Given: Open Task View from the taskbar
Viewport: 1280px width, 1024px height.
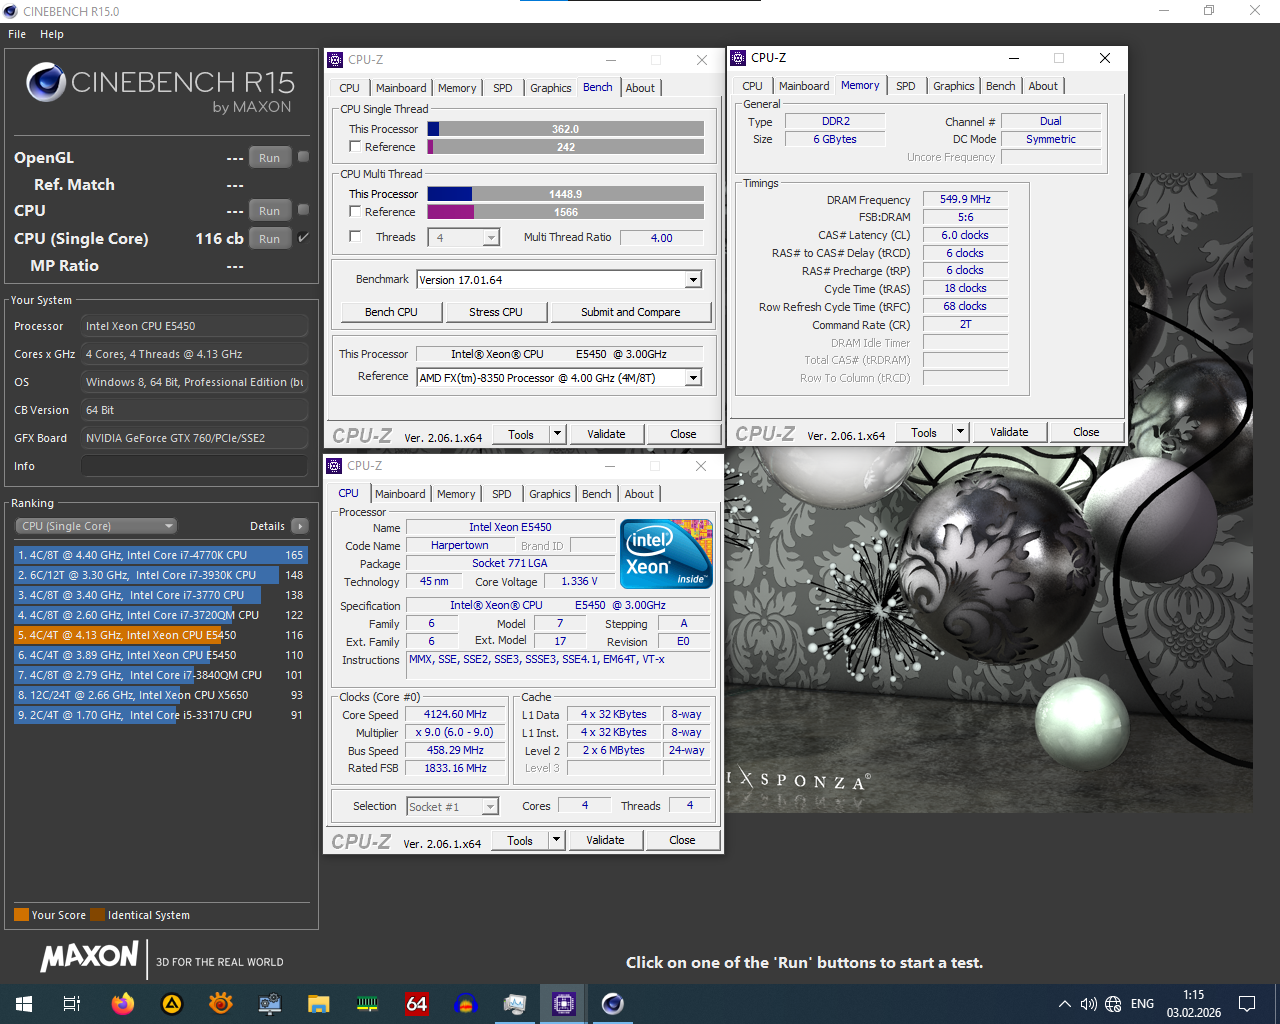Looking at the screenshot, I should tap(72, 1004).
